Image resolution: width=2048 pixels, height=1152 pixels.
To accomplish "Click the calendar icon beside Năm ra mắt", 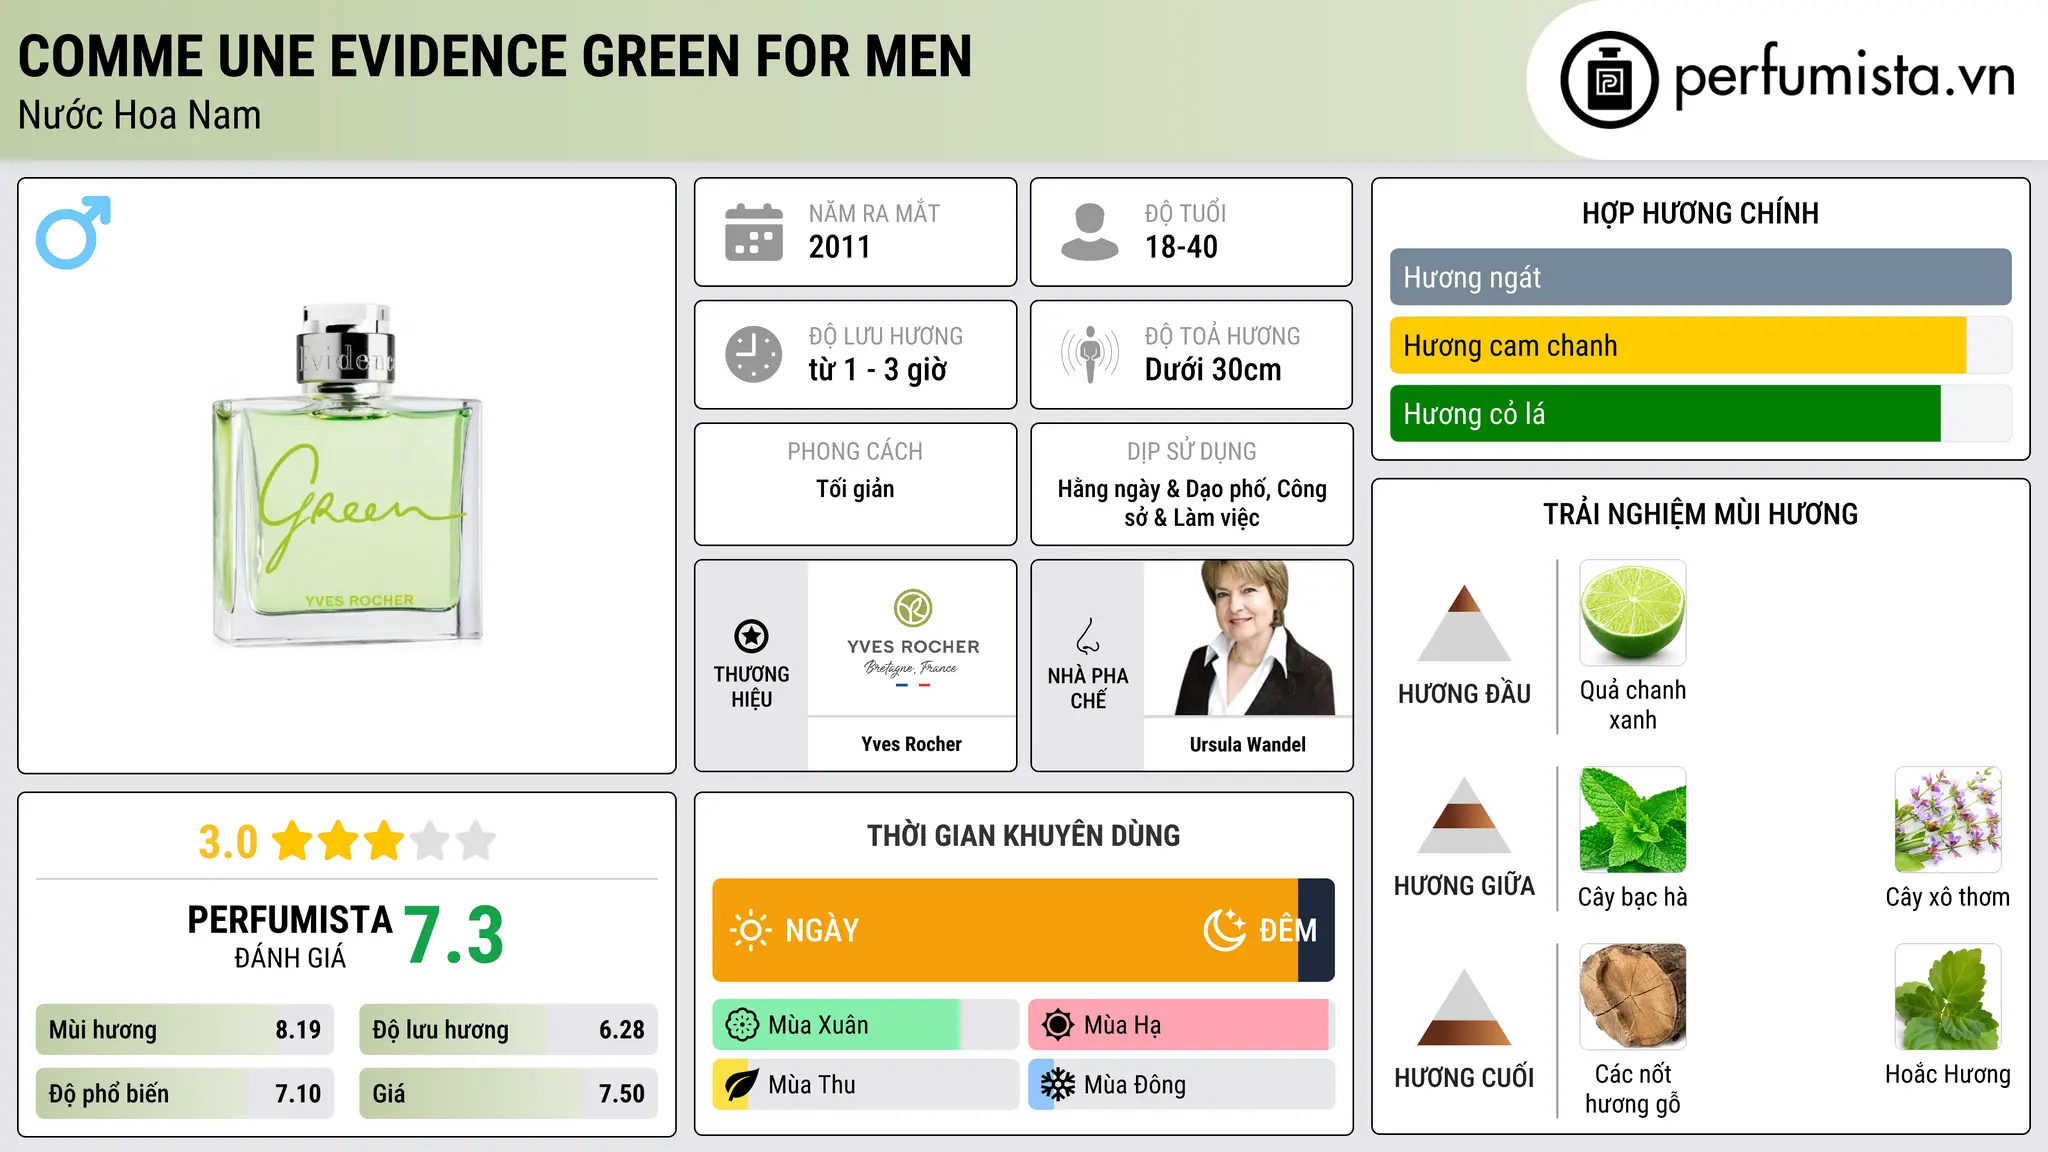I will pyautogui.click(x=754, y=232).
